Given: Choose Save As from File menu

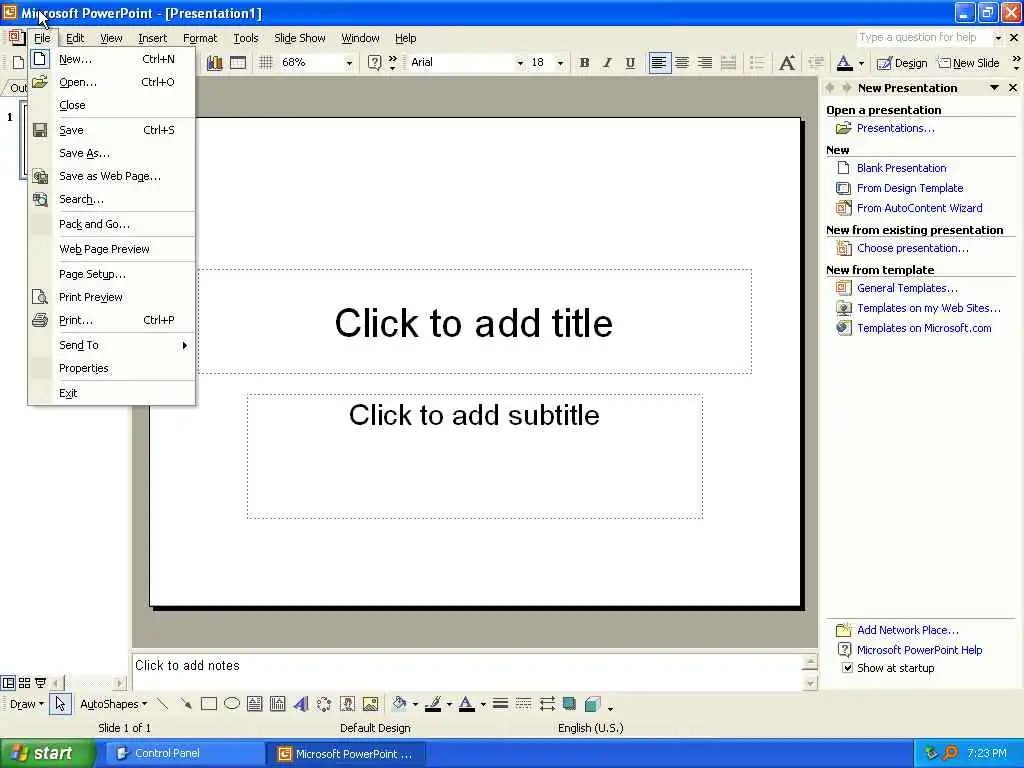Looking at the screenshot, I should click(112, 153).
